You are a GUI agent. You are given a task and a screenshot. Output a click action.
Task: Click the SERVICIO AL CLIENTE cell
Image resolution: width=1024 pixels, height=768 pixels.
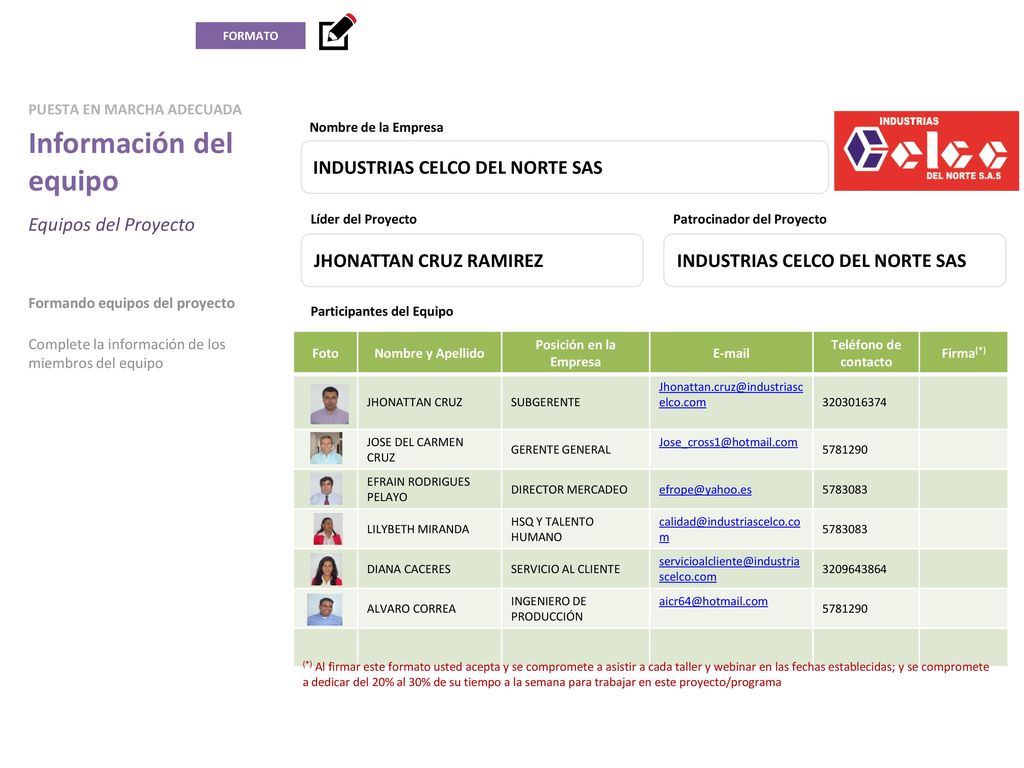pyautogui.click(x=575, y=569)
